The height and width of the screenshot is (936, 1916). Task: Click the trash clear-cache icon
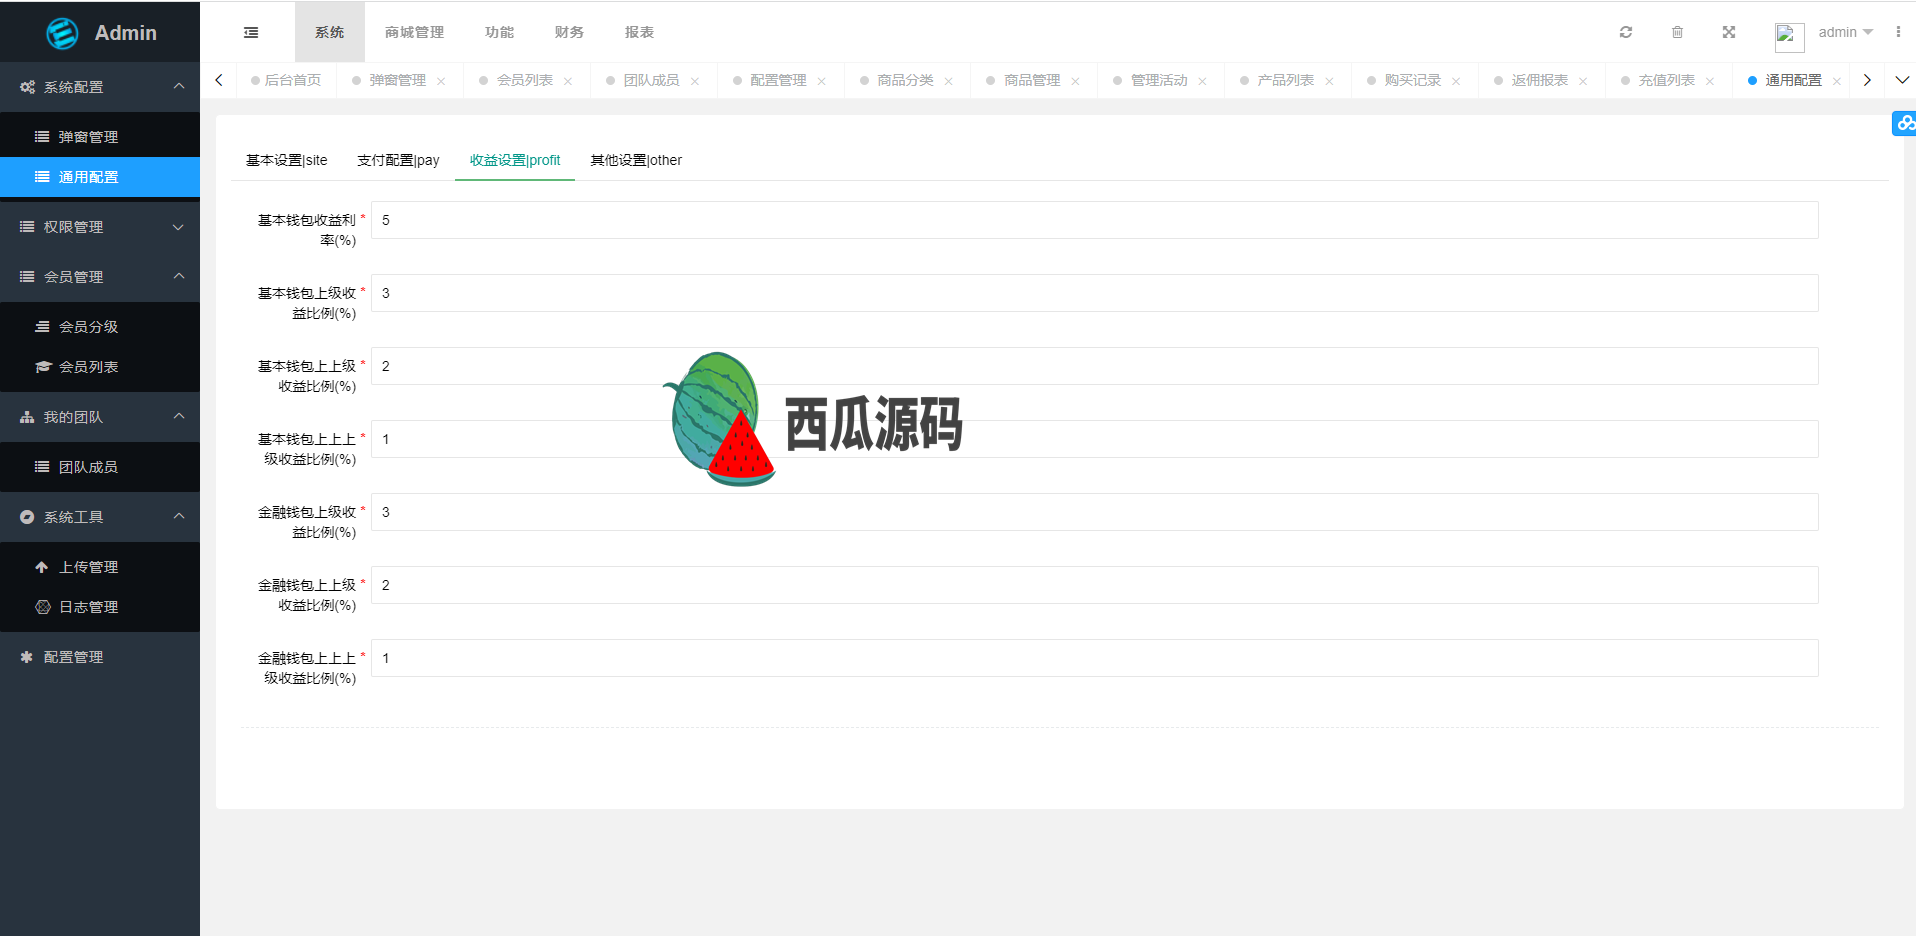1677,32
